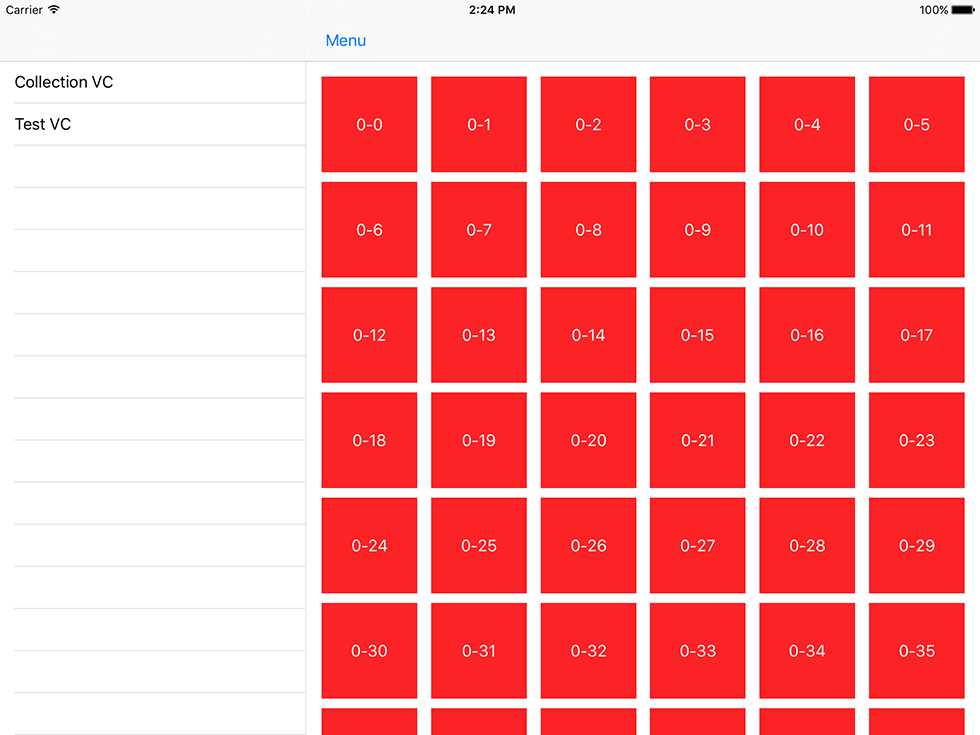
Task: Select collection cell 0-5
Action: coord(917,124)
